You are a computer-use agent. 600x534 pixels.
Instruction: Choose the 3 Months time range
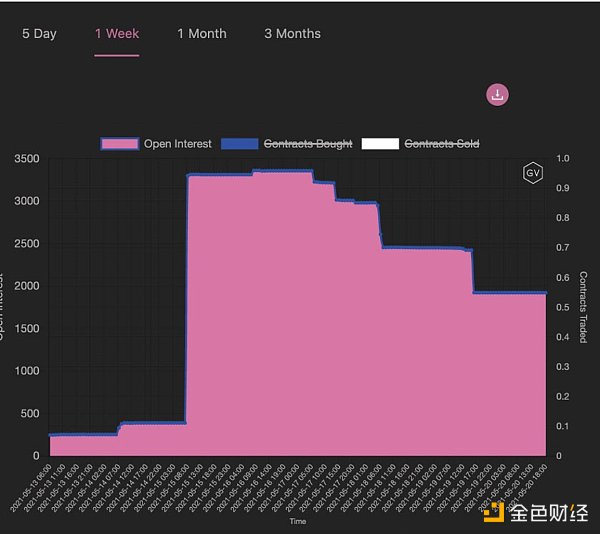[292, 34]
